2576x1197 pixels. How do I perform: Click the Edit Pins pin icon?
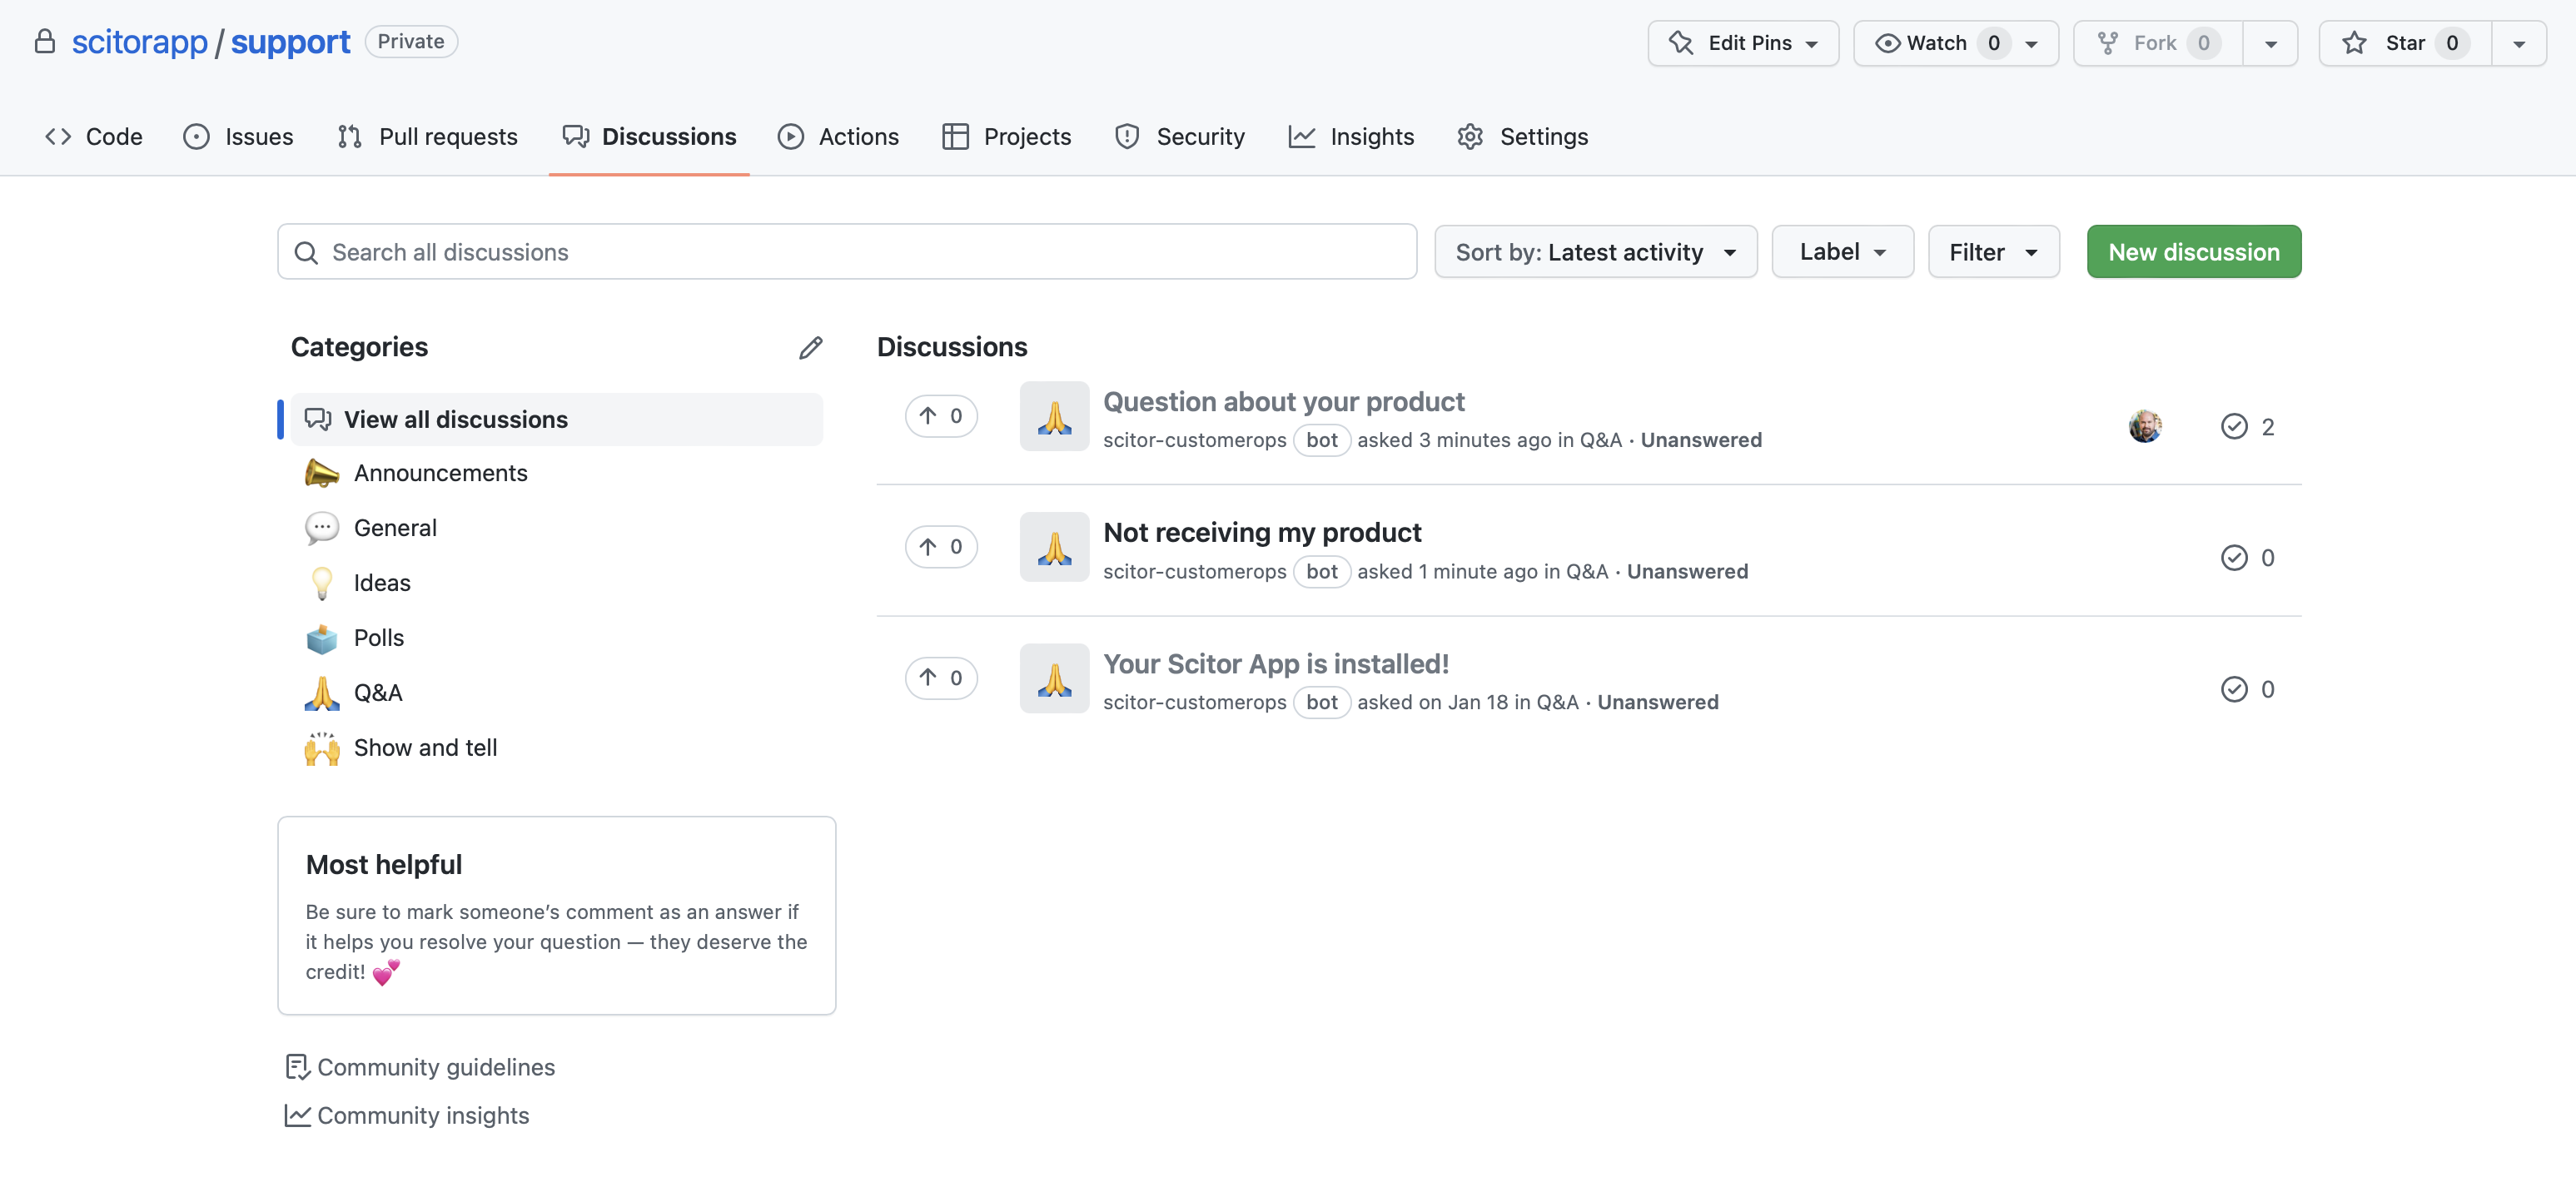click(x=1681, y=43)
